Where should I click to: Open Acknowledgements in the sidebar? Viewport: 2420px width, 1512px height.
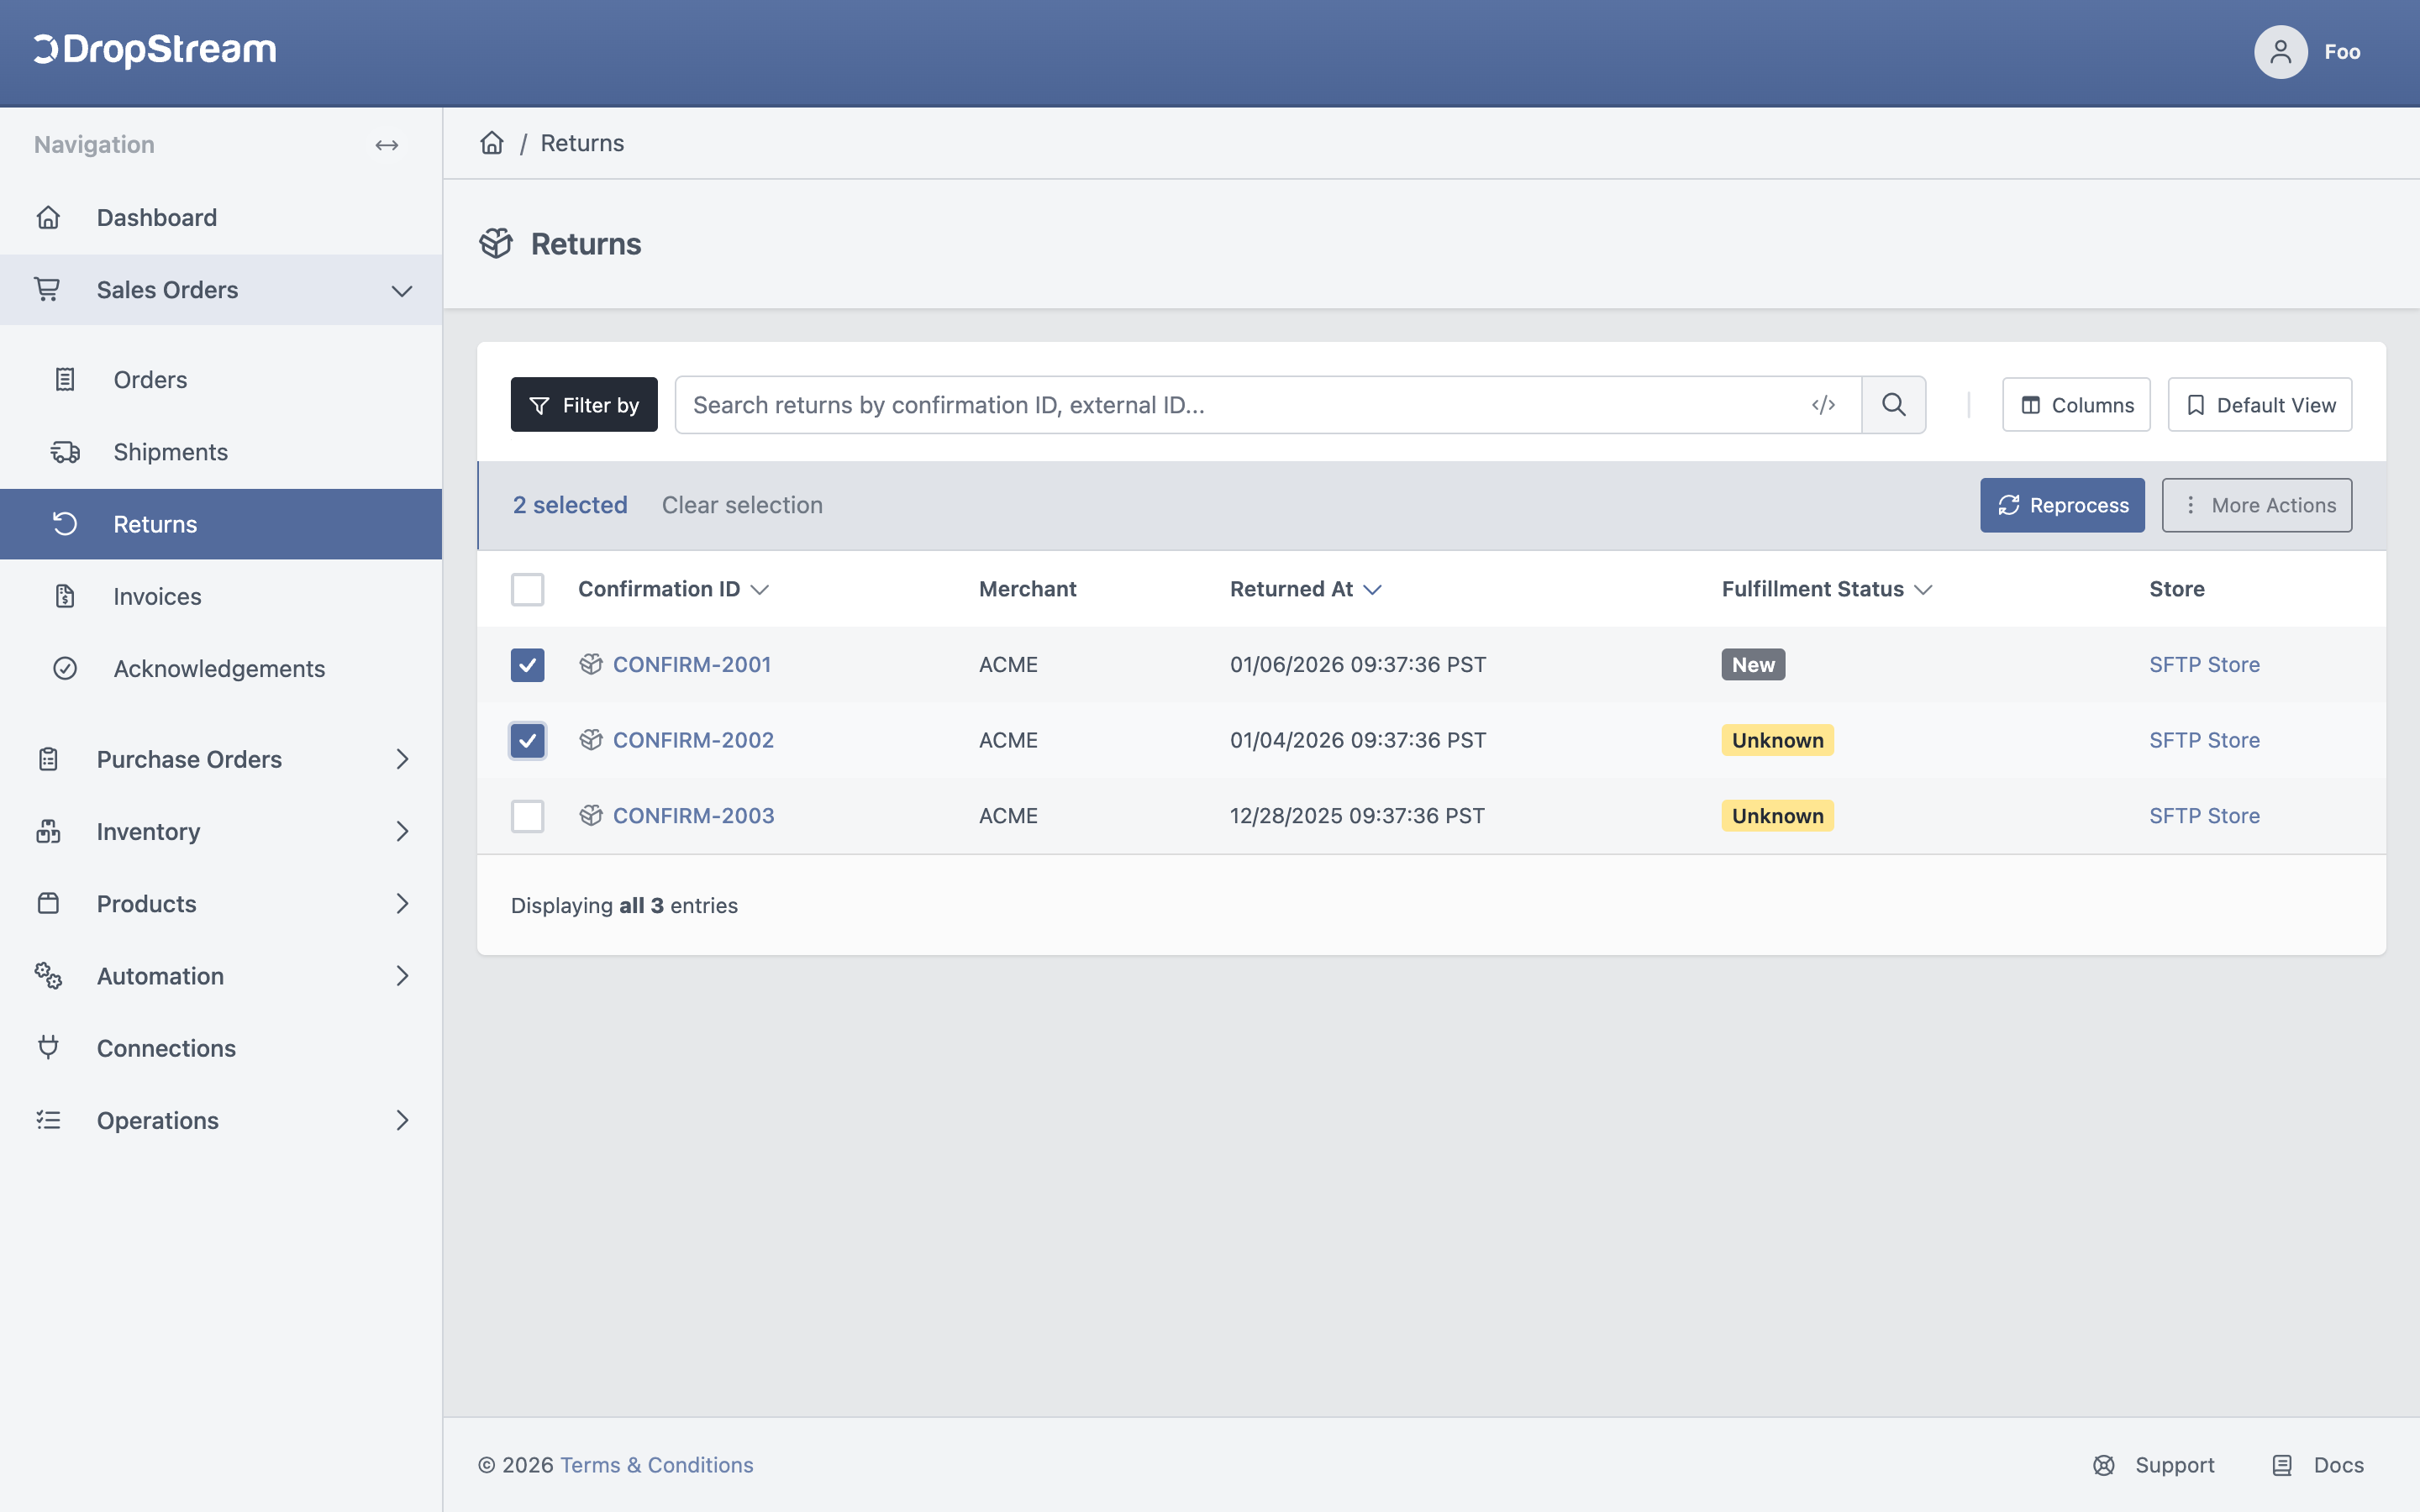tap(221, 668)
